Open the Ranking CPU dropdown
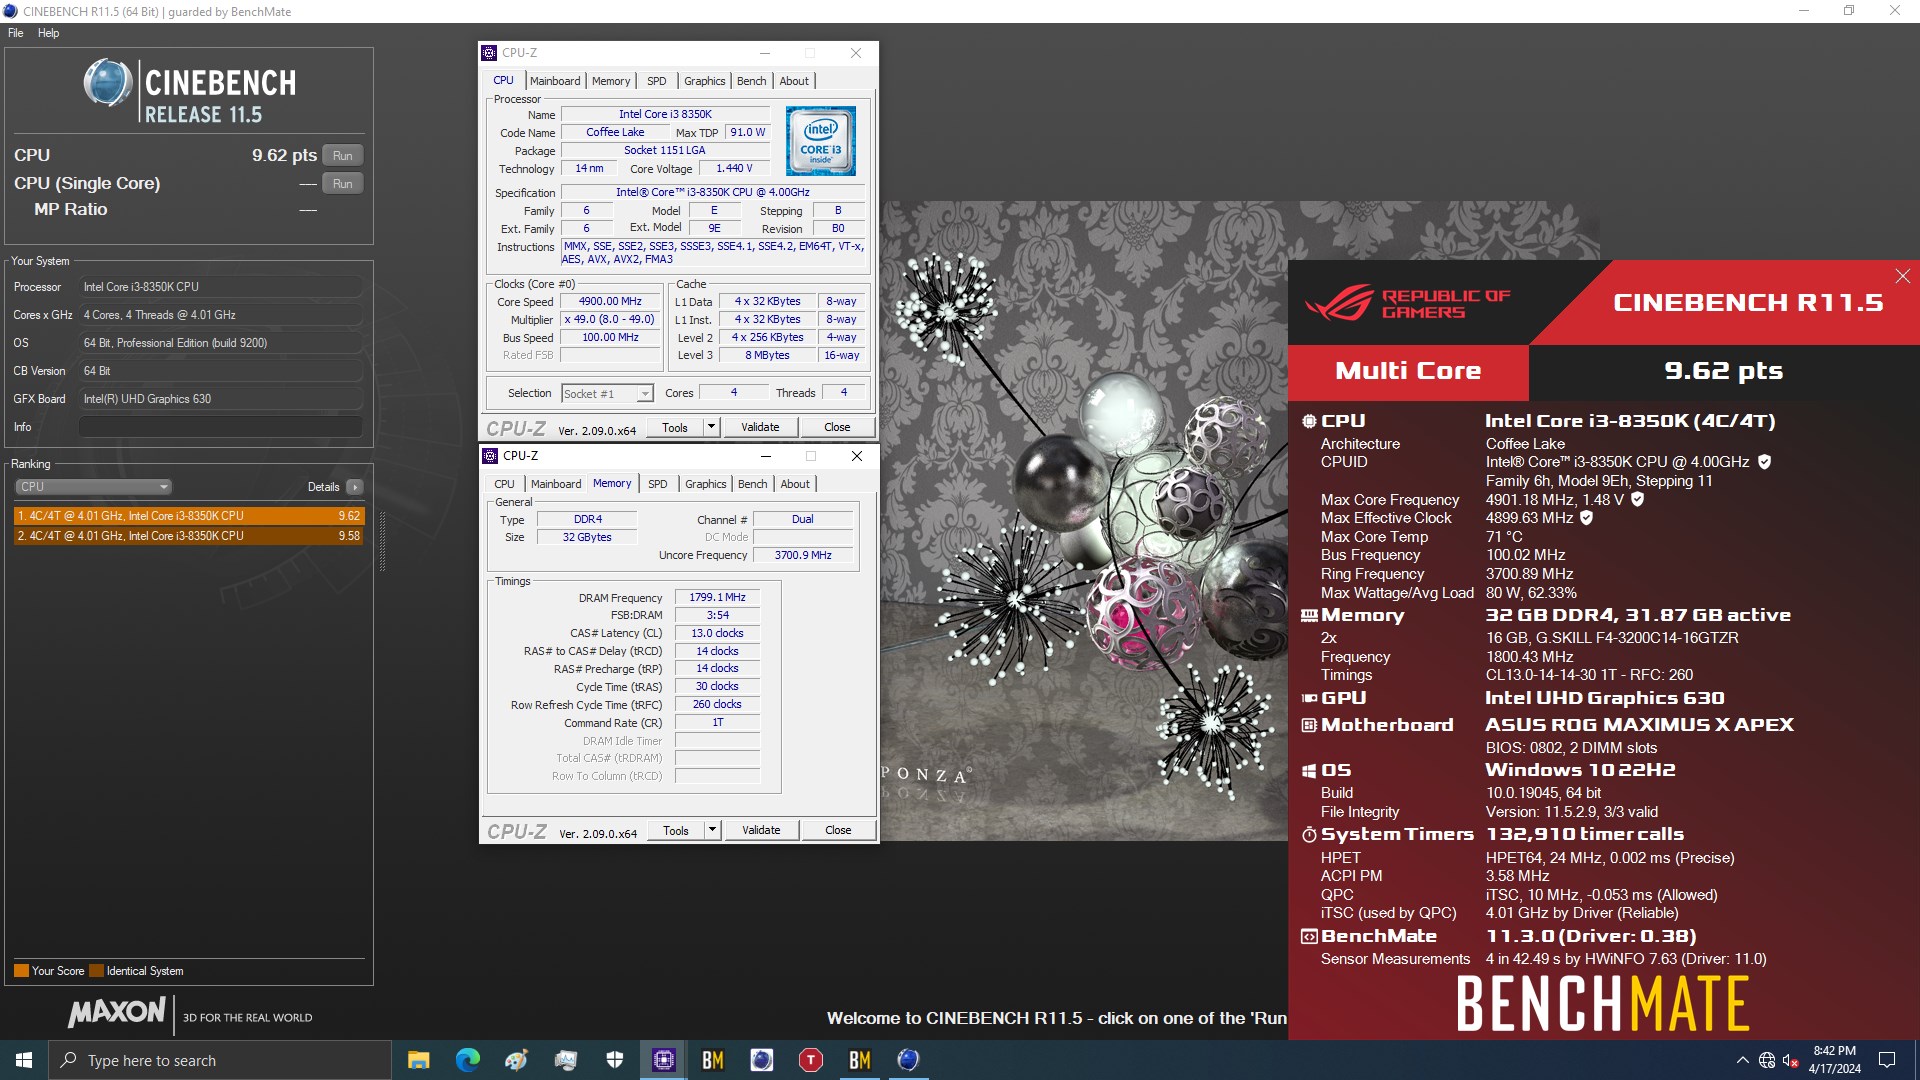 (93, 487)
